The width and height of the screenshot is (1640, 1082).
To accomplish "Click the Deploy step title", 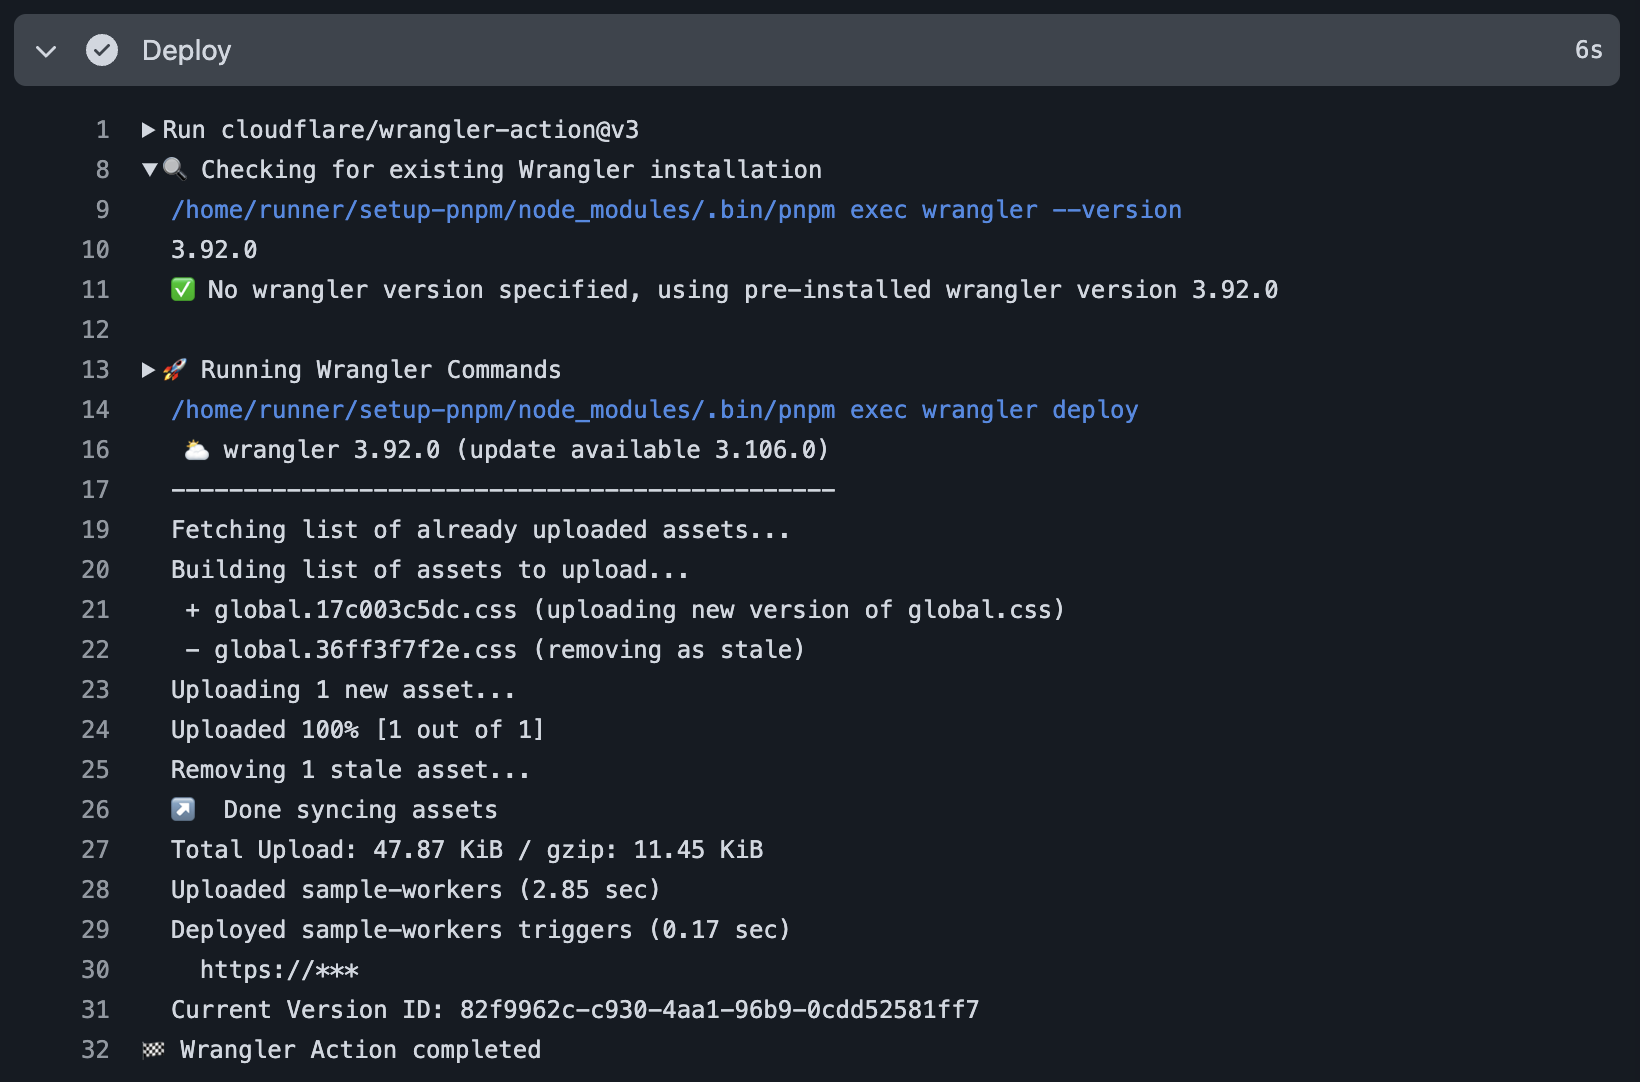I will 187,50.
